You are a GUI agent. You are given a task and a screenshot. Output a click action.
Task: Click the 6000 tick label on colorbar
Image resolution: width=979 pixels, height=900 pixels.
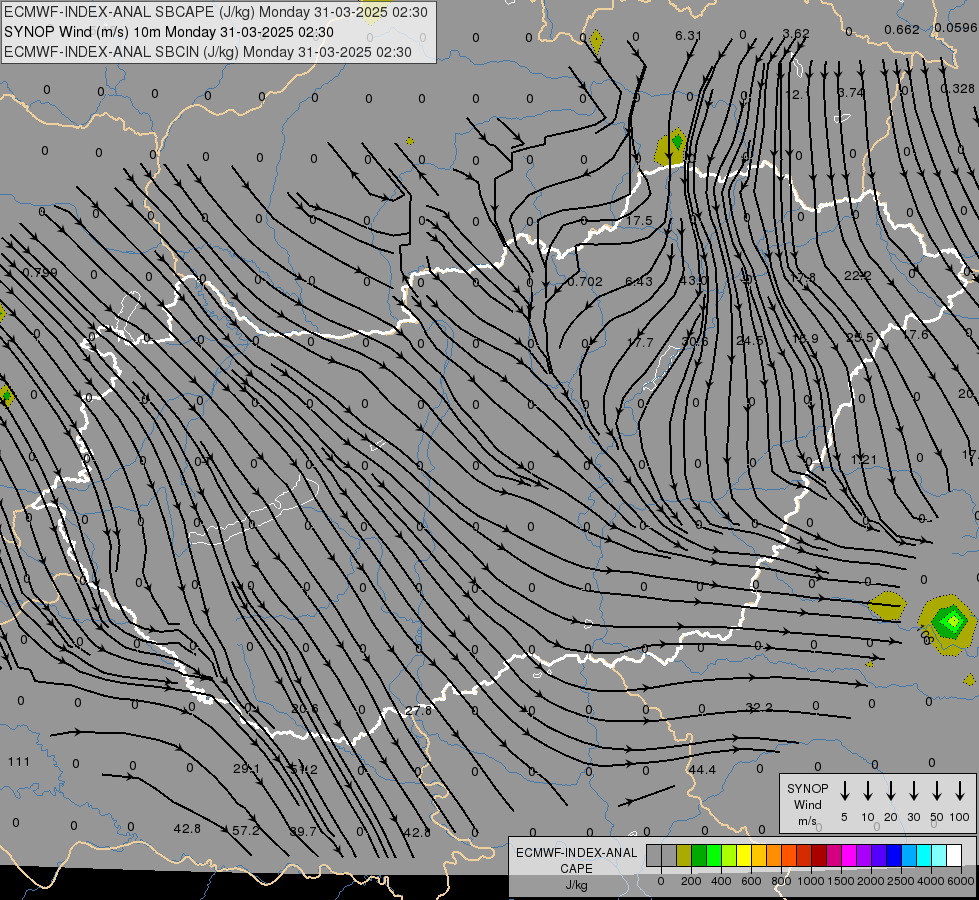pyautogui.click(x=961, y=881)
